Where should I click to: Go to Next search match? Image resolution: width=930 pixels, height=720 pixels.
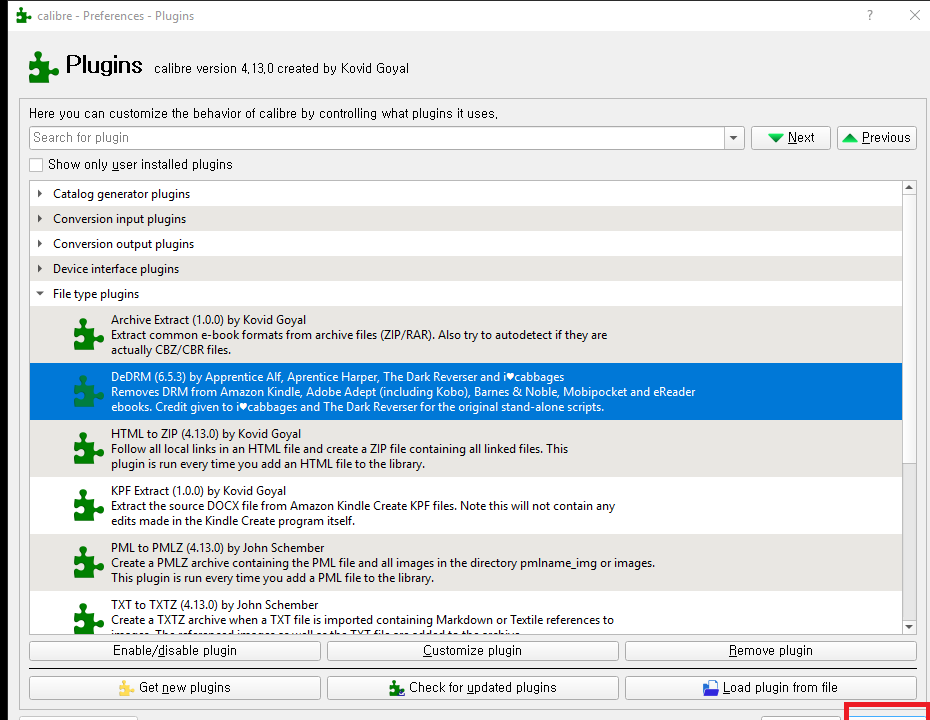791,138
